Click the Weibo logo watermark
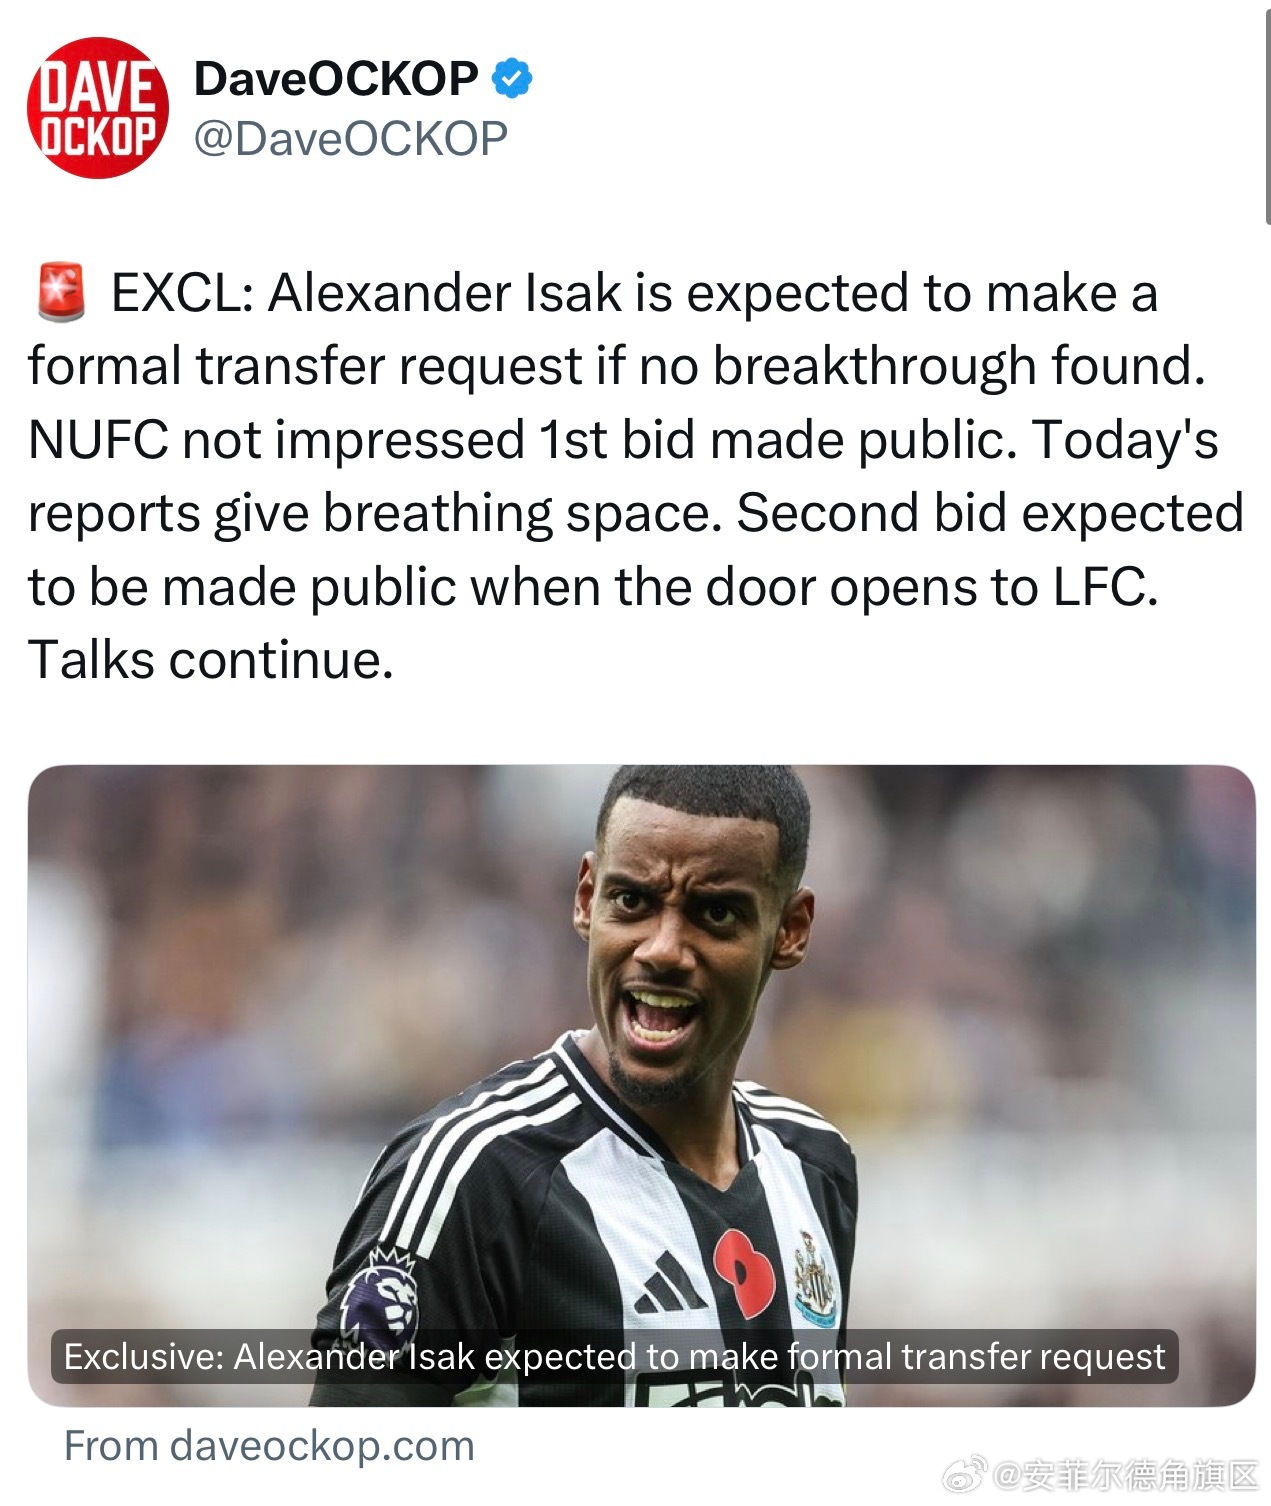This screenshot has width=1271, height=1506. click(x=965, y=1474)
